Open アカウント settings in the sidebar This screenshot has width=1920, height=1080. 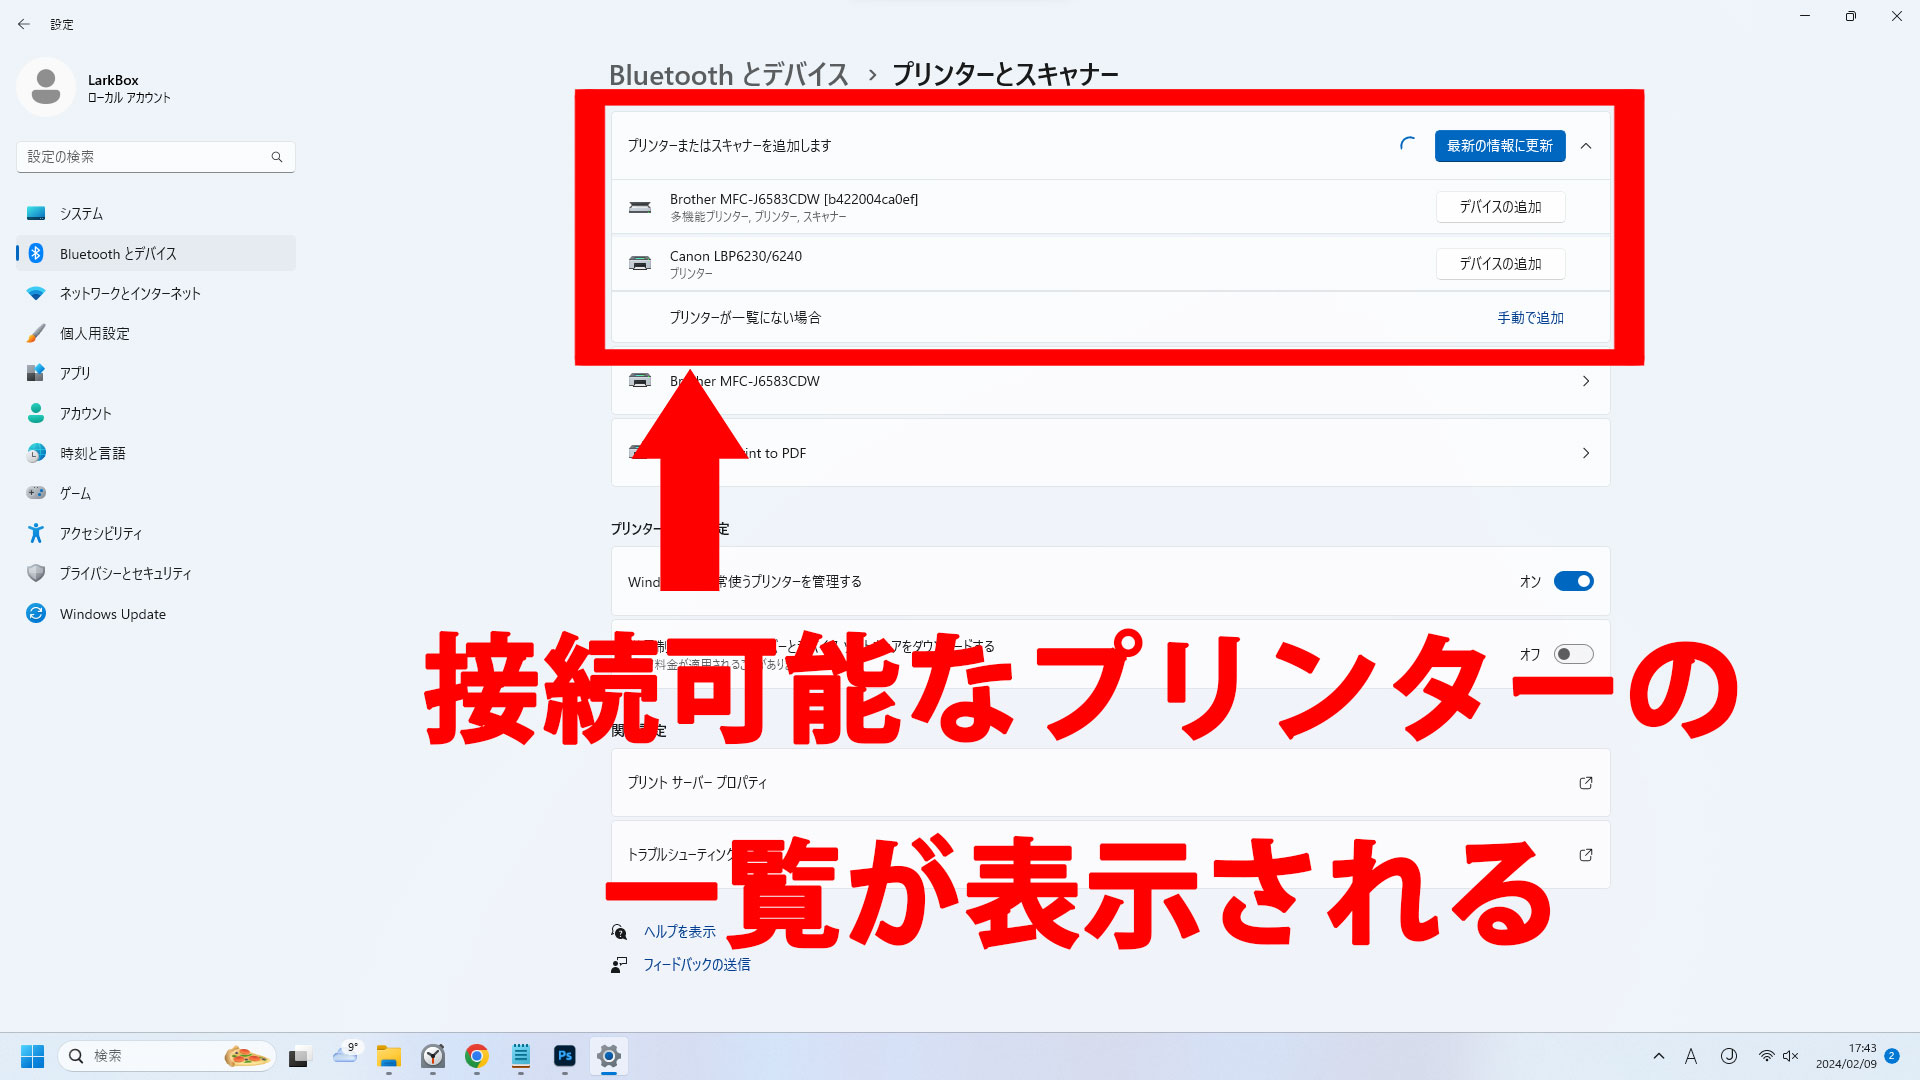click(86, 413)
